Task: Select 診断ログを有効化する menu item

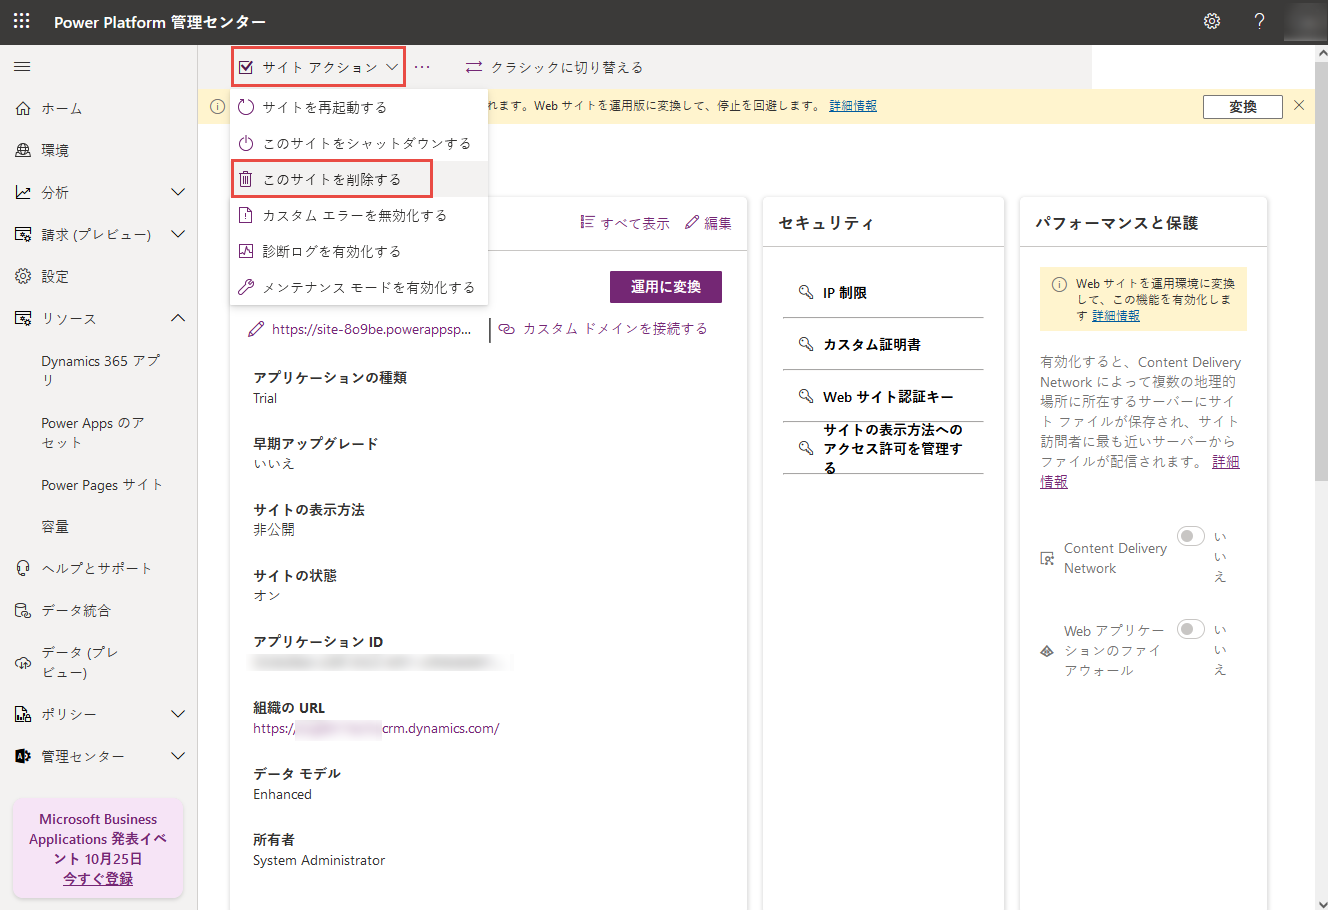Action: tap(359, 251)
